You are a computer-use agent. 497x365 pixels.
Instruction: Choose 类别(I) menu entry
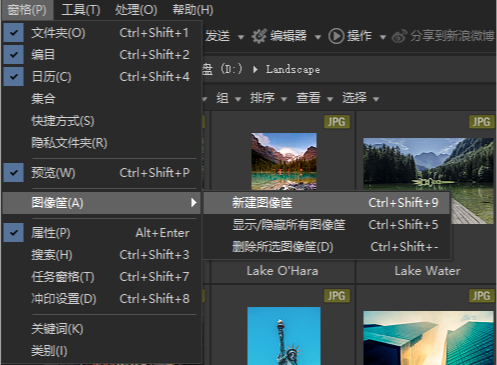(x=101, y=351)
